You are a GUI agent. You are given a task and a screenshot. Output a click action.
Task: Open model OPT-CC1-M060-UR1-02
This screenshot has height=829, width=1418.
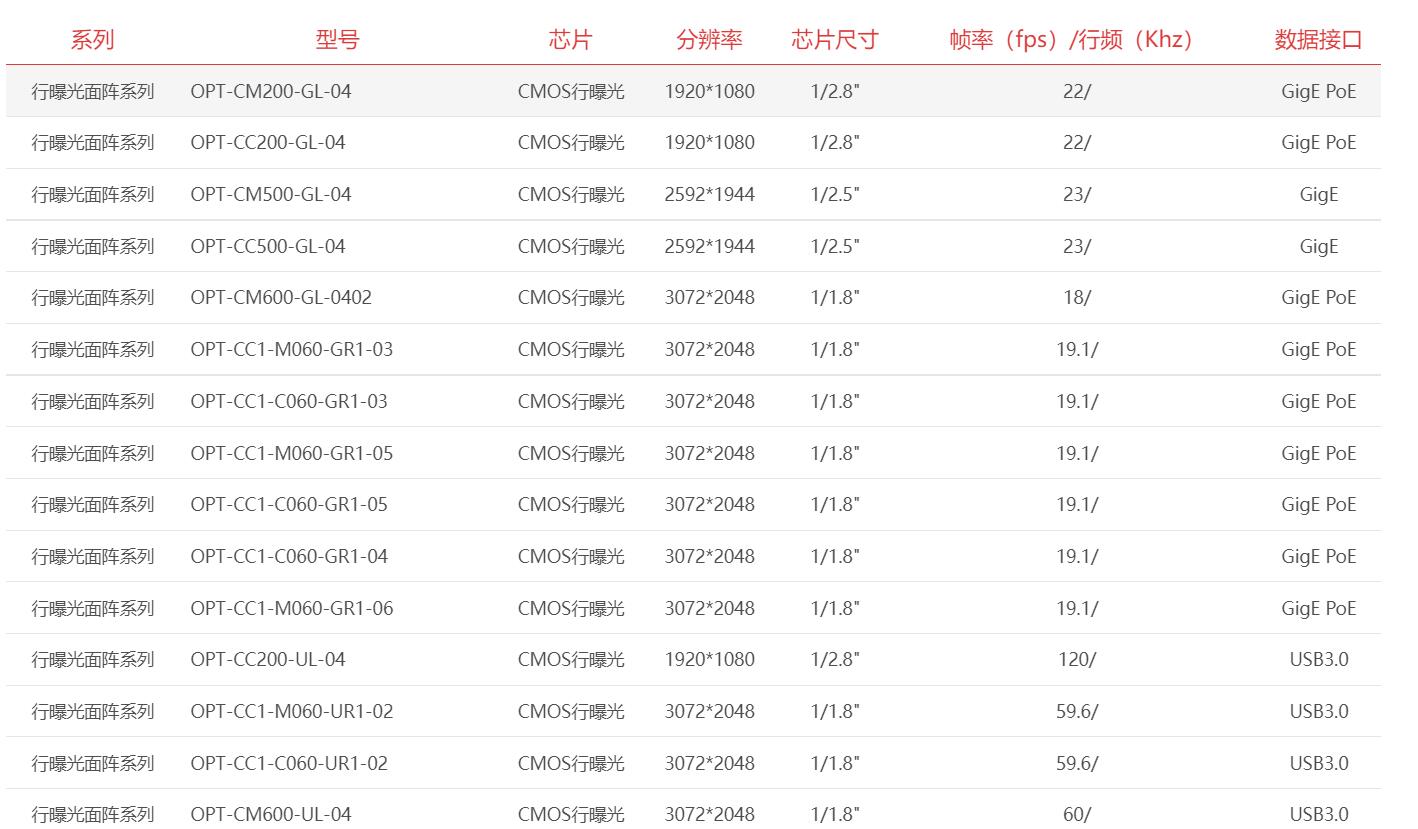pyautogui.click(x=291, y=711)
